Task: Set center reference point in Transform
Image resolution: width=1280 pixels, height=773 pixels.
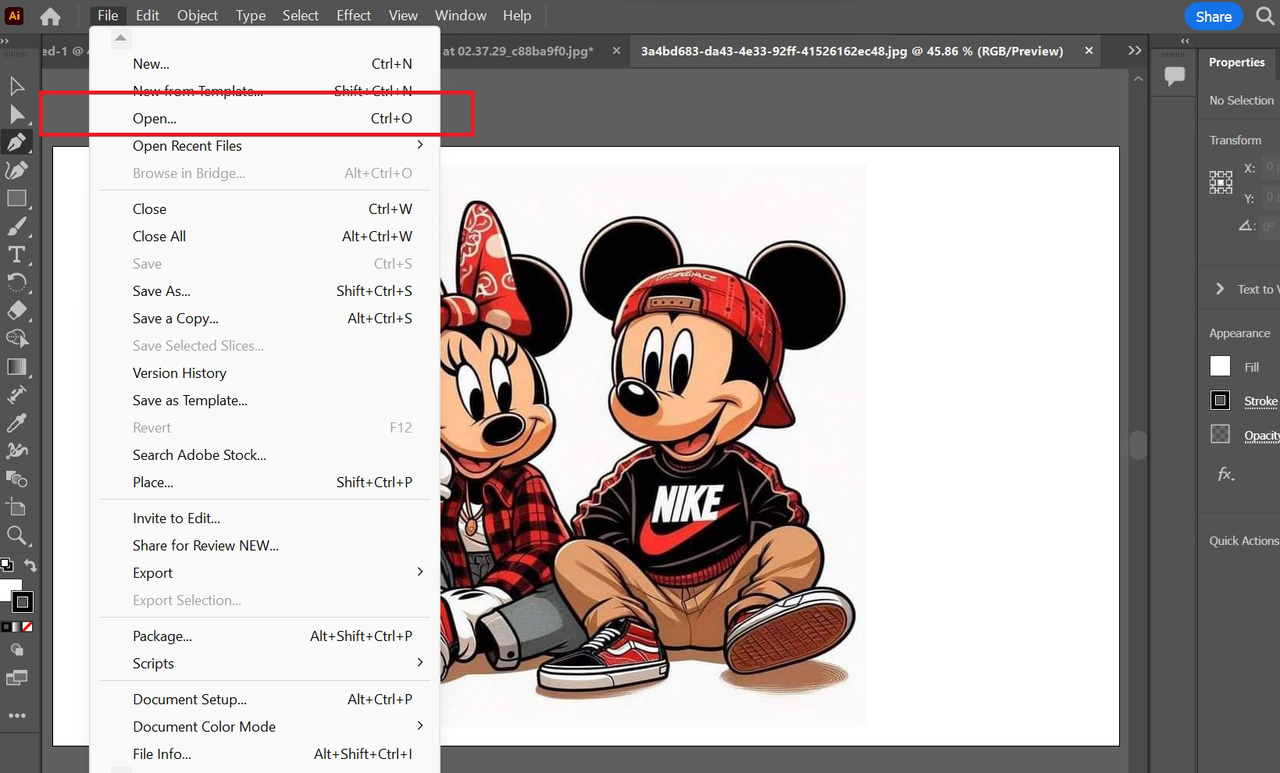Action: 1220,182
